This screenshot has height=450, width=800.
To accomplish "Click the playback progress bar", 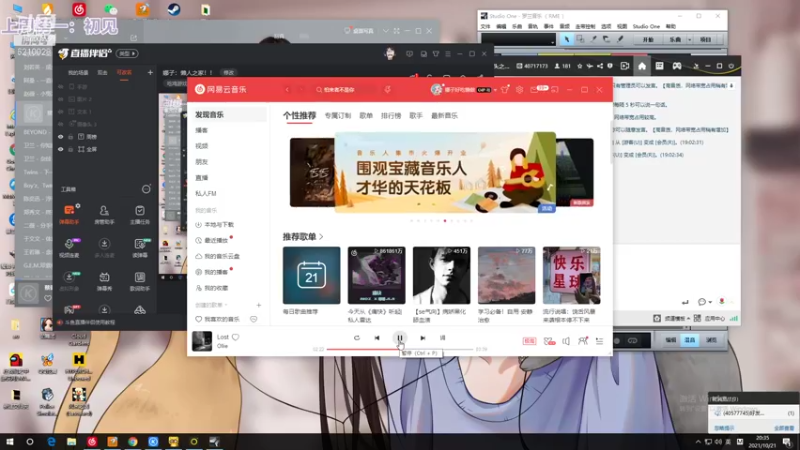I will [x=400, y=349].
